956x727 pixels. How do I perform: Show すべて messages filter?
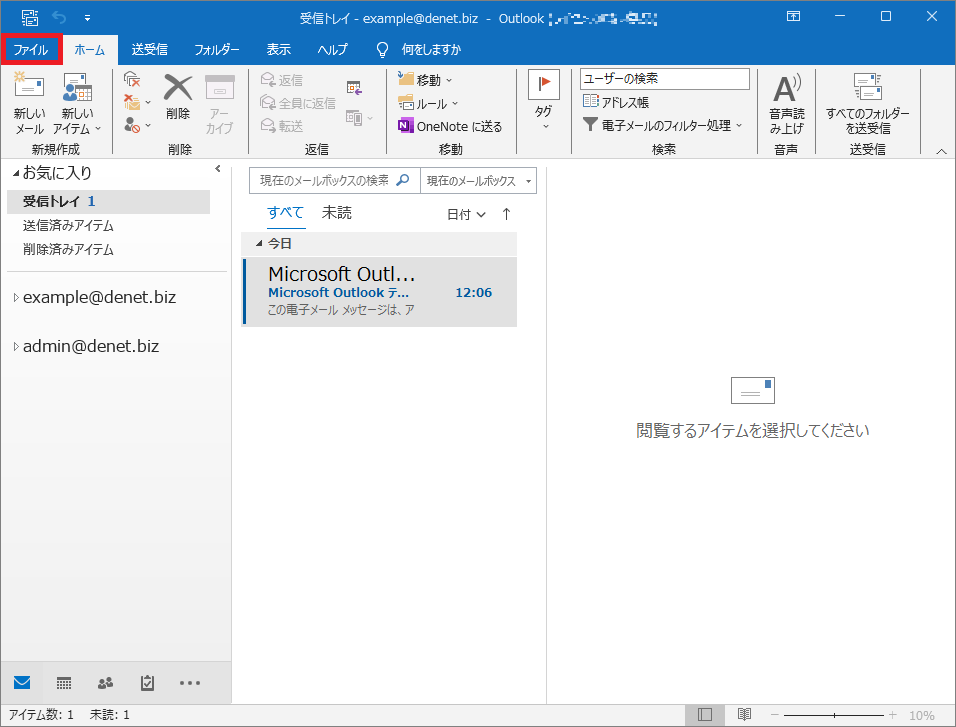coord(285,213)
